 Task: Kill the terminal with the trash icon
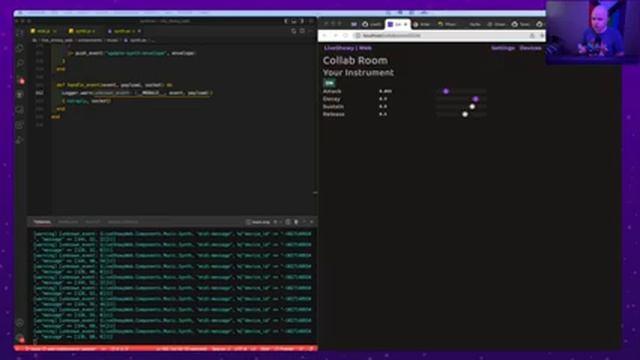(x=296, y=222)
